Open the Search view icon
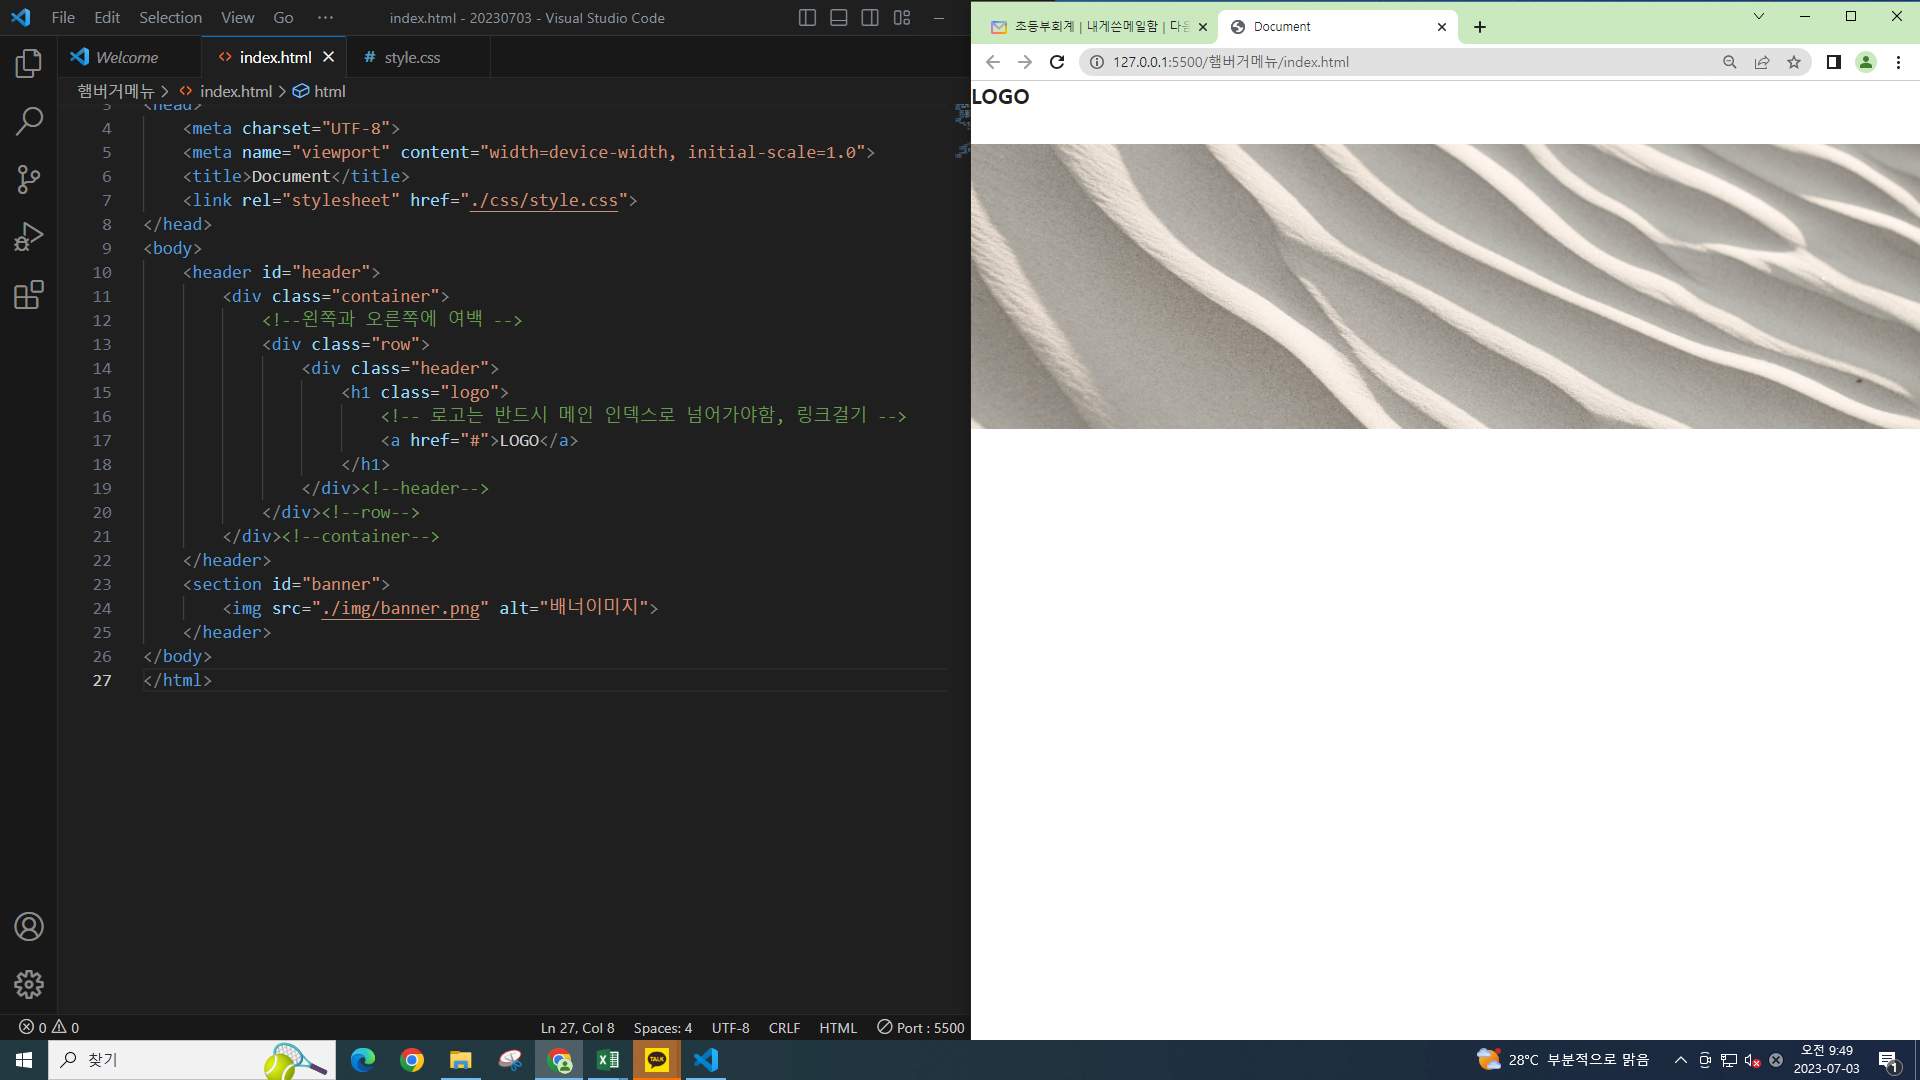Screen dimensions: 1920x1080 point(29,122)
